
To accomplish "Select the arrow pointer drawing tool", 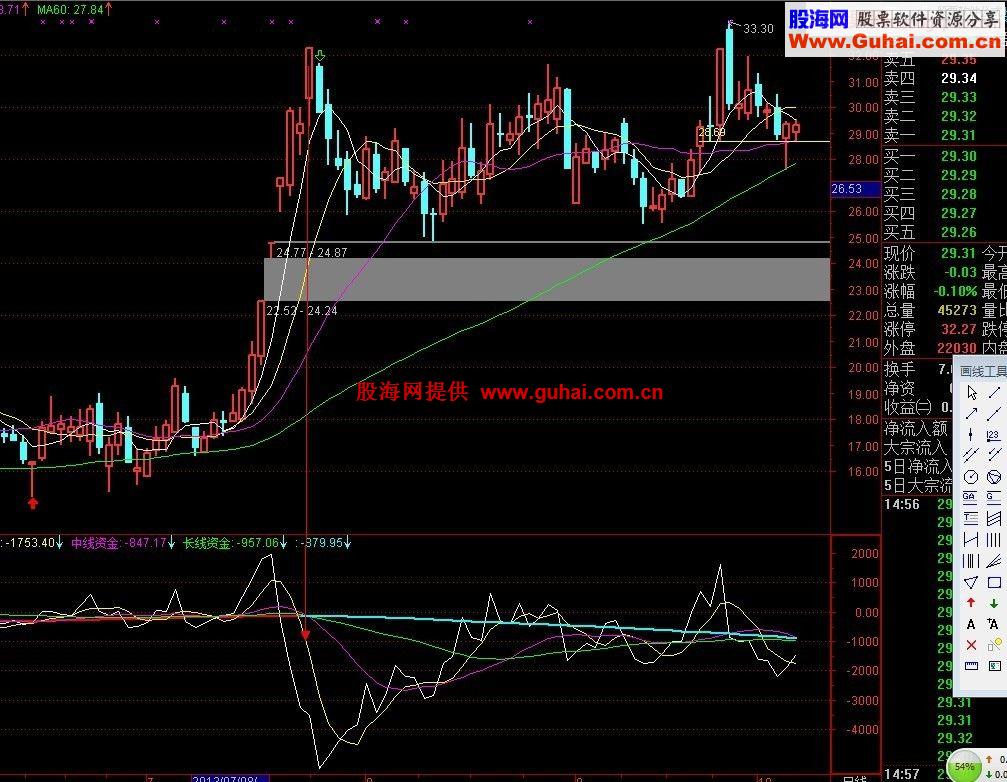I will click(x=971, y=392).
